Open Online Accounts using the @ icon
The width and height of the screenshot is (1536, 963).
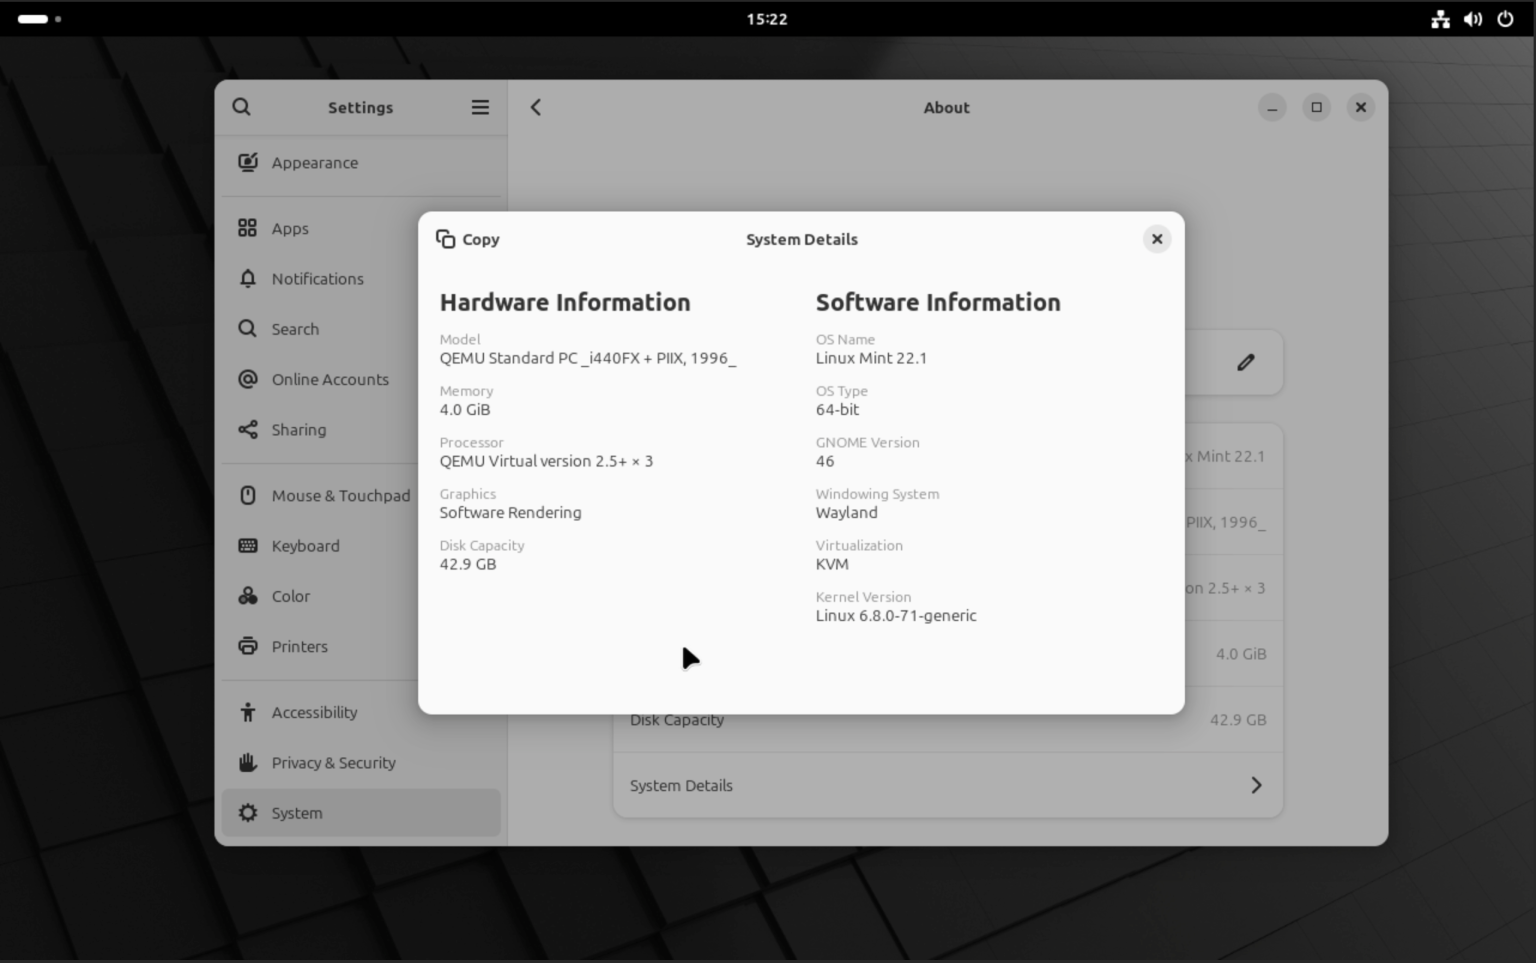tap(247, 379)
